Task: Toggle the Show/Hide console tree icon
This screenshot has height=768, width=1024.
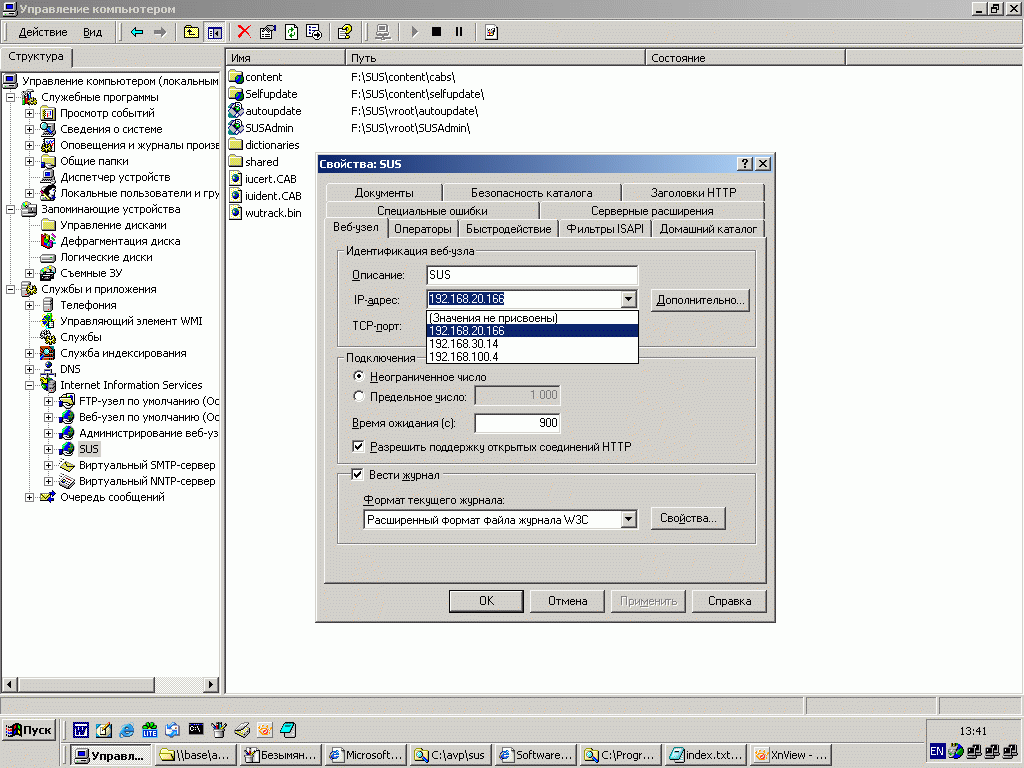Action: (214, 31)
